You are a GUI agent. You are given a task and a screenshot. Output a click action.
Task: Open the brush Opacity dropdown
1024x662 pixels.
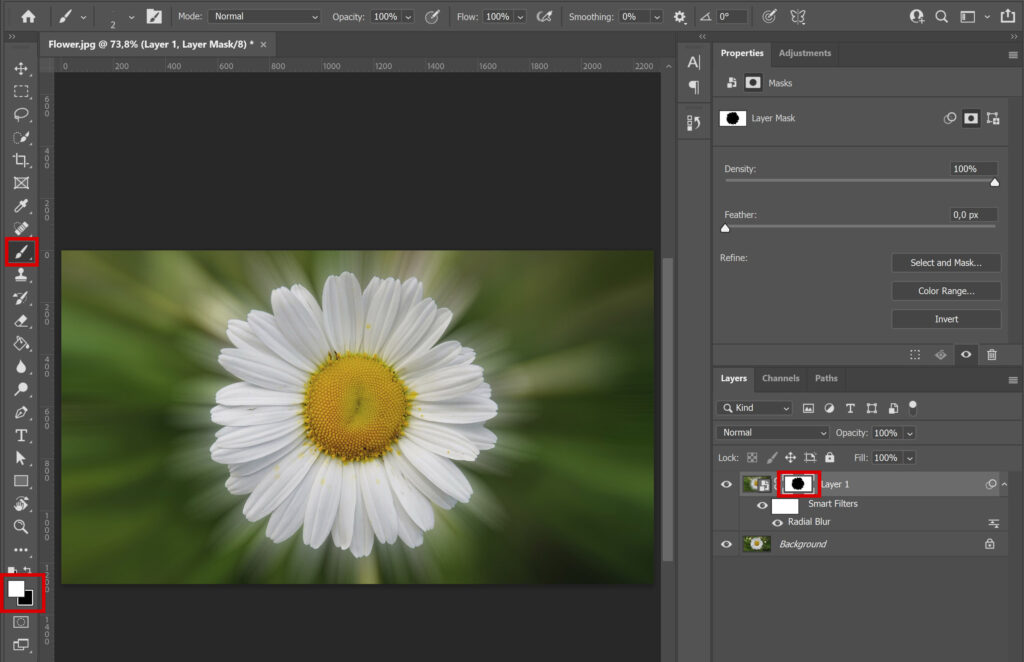[408, 17]
